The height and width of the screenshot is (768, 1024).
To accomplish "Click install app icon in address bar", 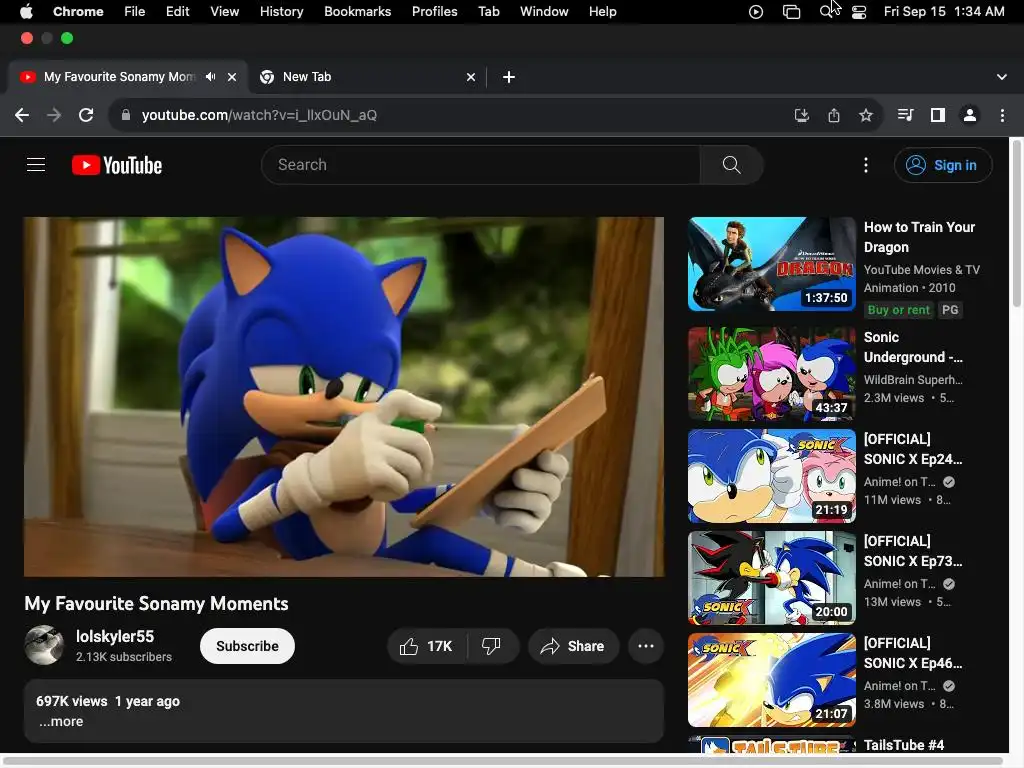I will 801,116.
